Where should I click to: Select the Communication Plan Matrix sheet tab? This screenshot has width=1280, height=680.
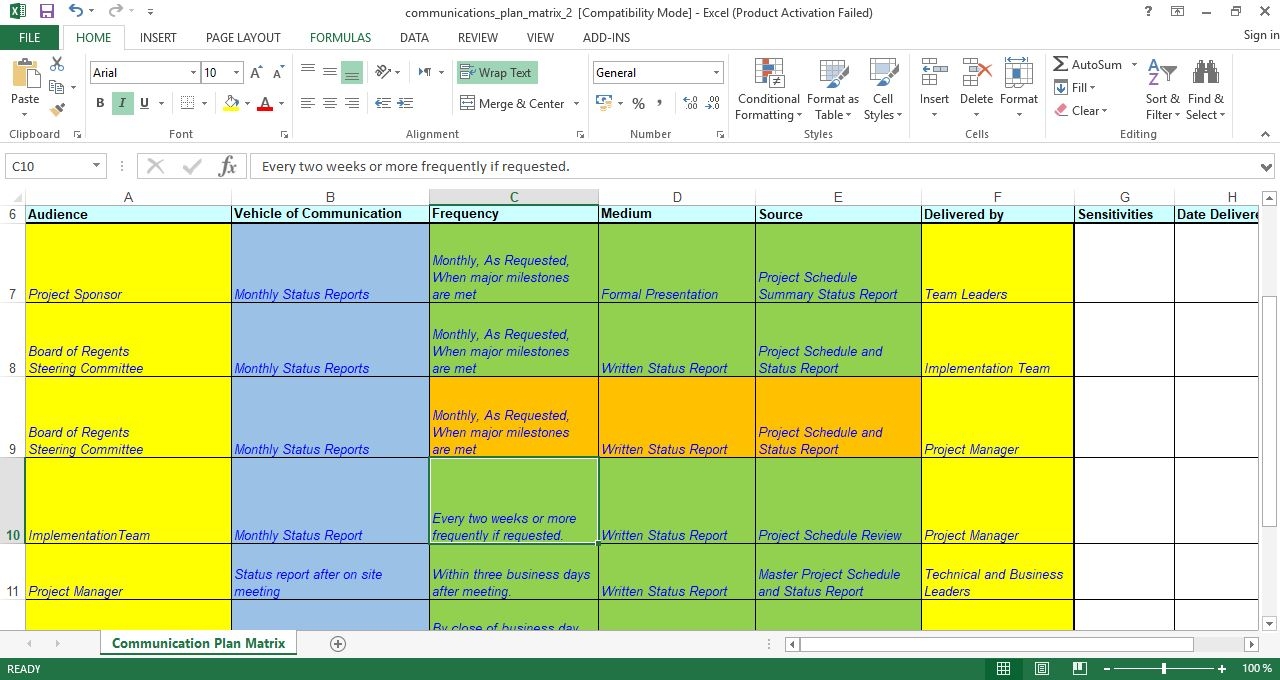(198, 643)
